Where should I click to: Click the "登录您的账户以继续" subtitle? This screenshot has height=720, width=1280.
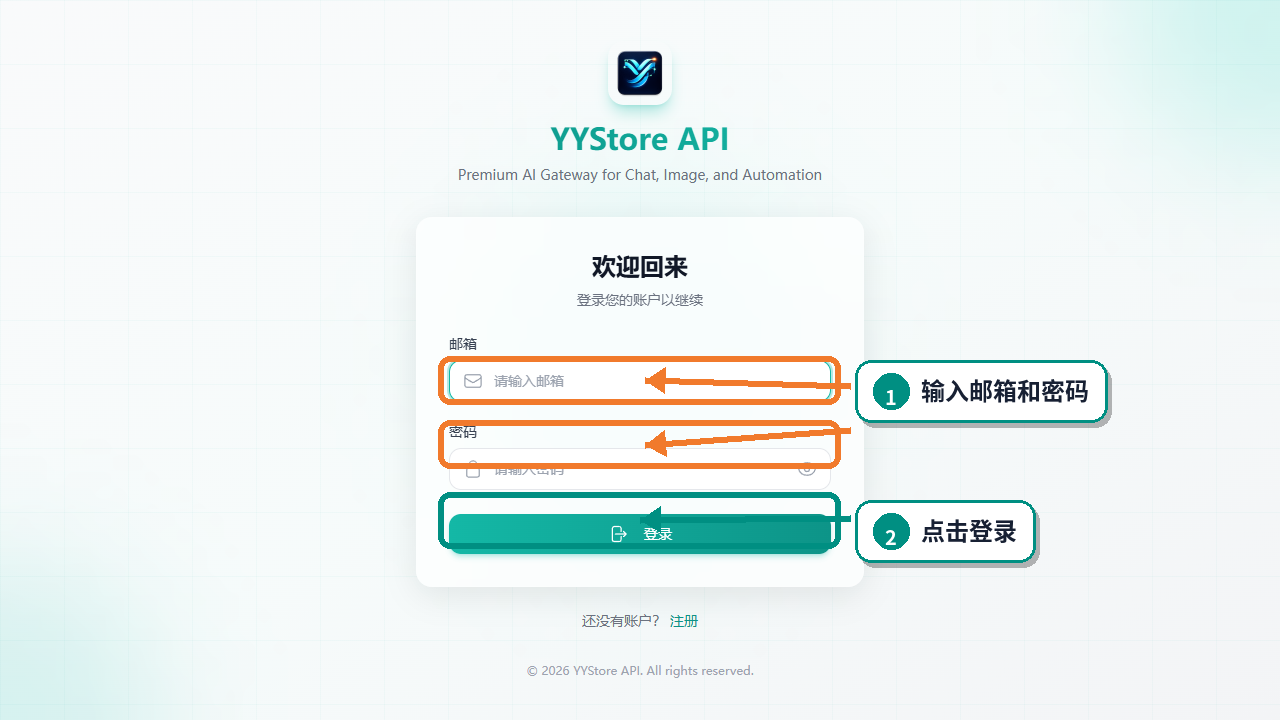pyautogui.click(x=640, y=300)
